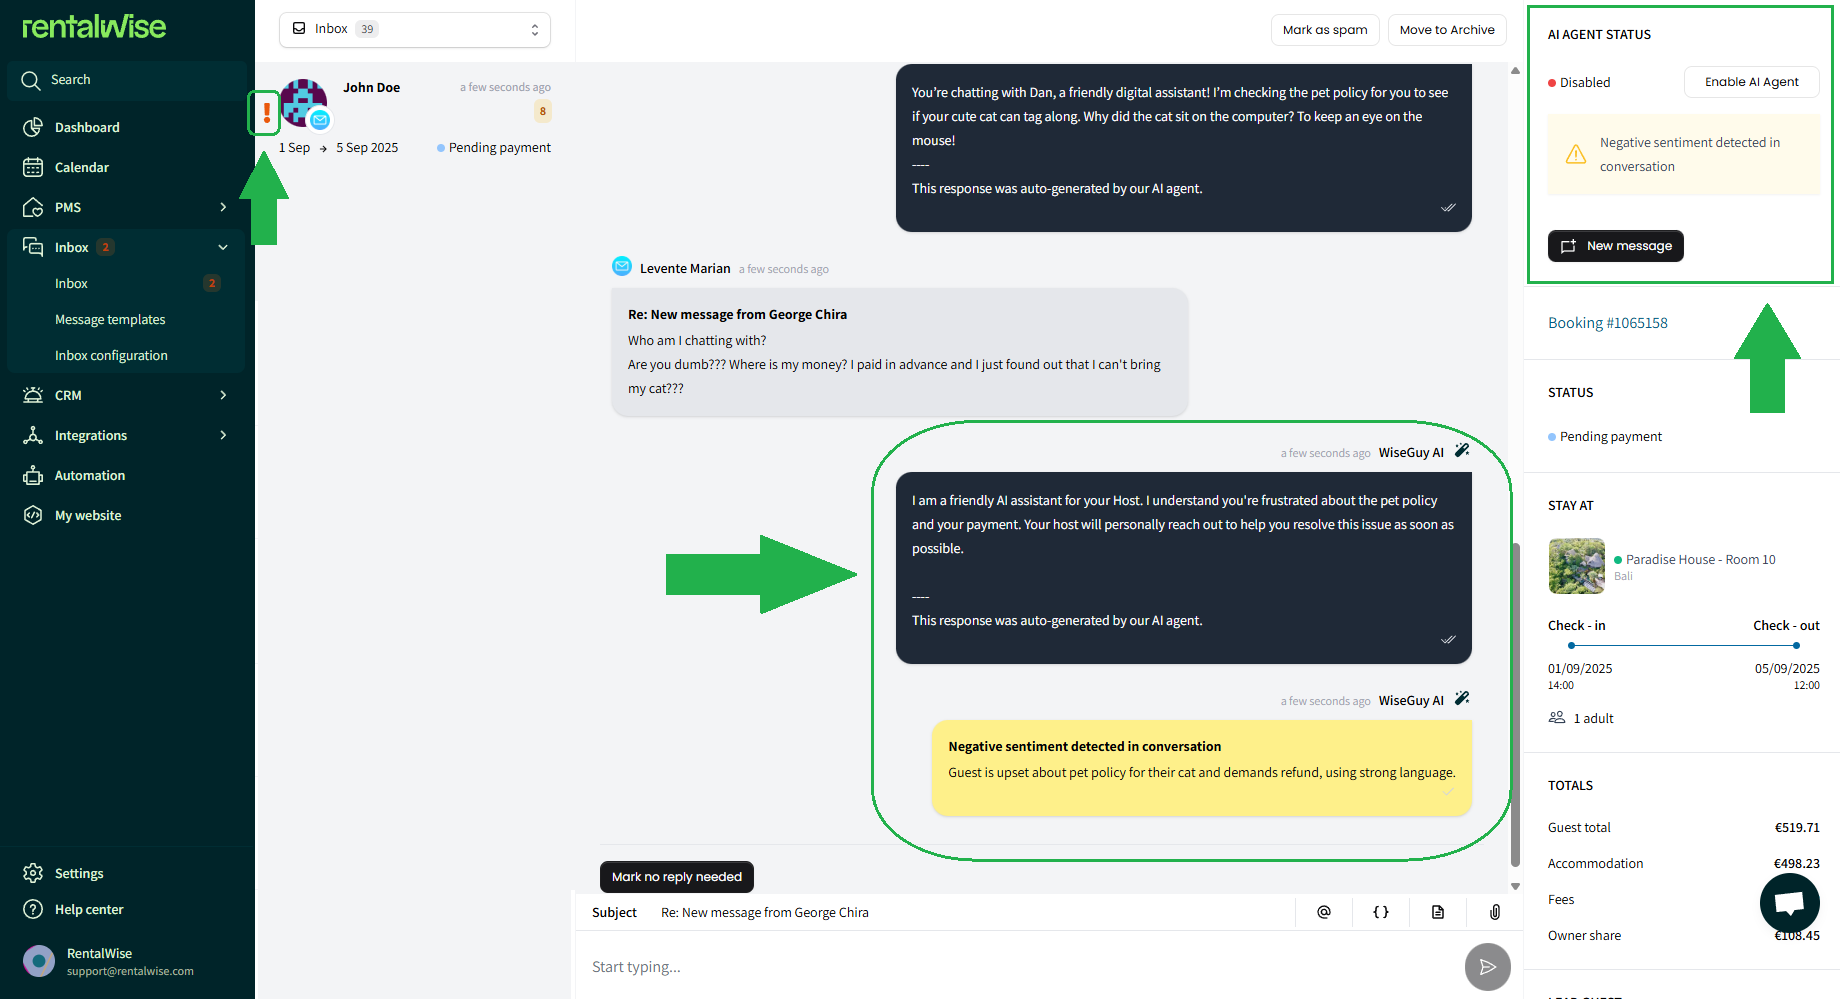Click the guests icon beside 1 adult

1557,718
